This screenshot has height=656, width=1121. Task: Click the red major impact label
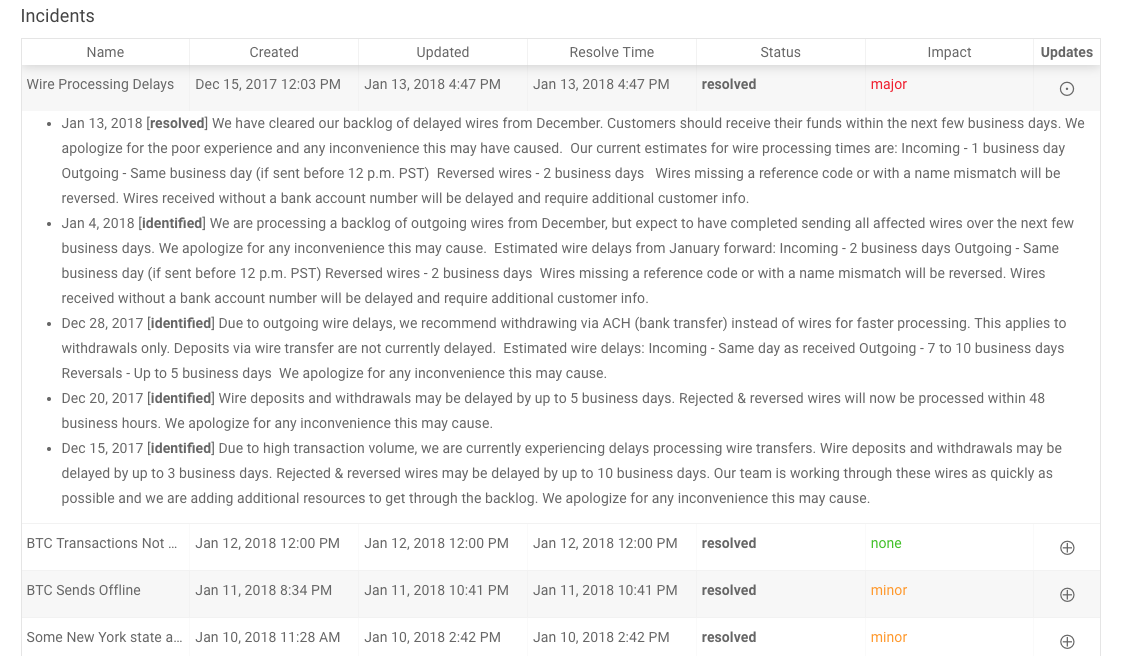[x=889, y=84]
